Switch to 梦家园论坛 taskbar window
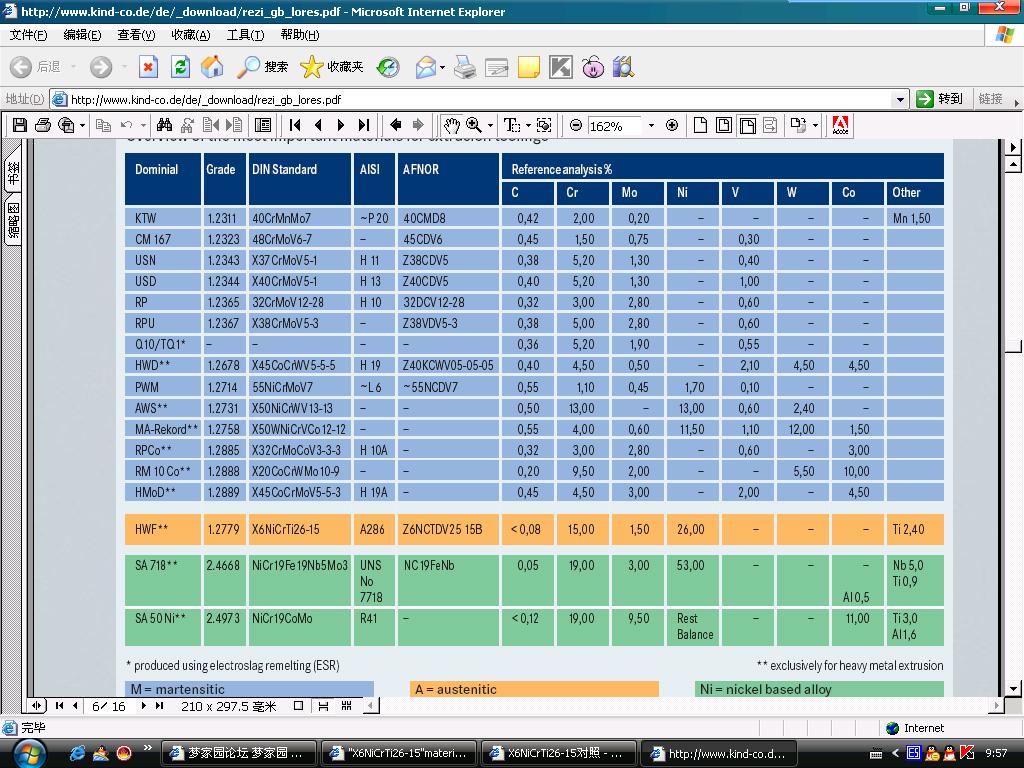 click(x=238, y=753)
